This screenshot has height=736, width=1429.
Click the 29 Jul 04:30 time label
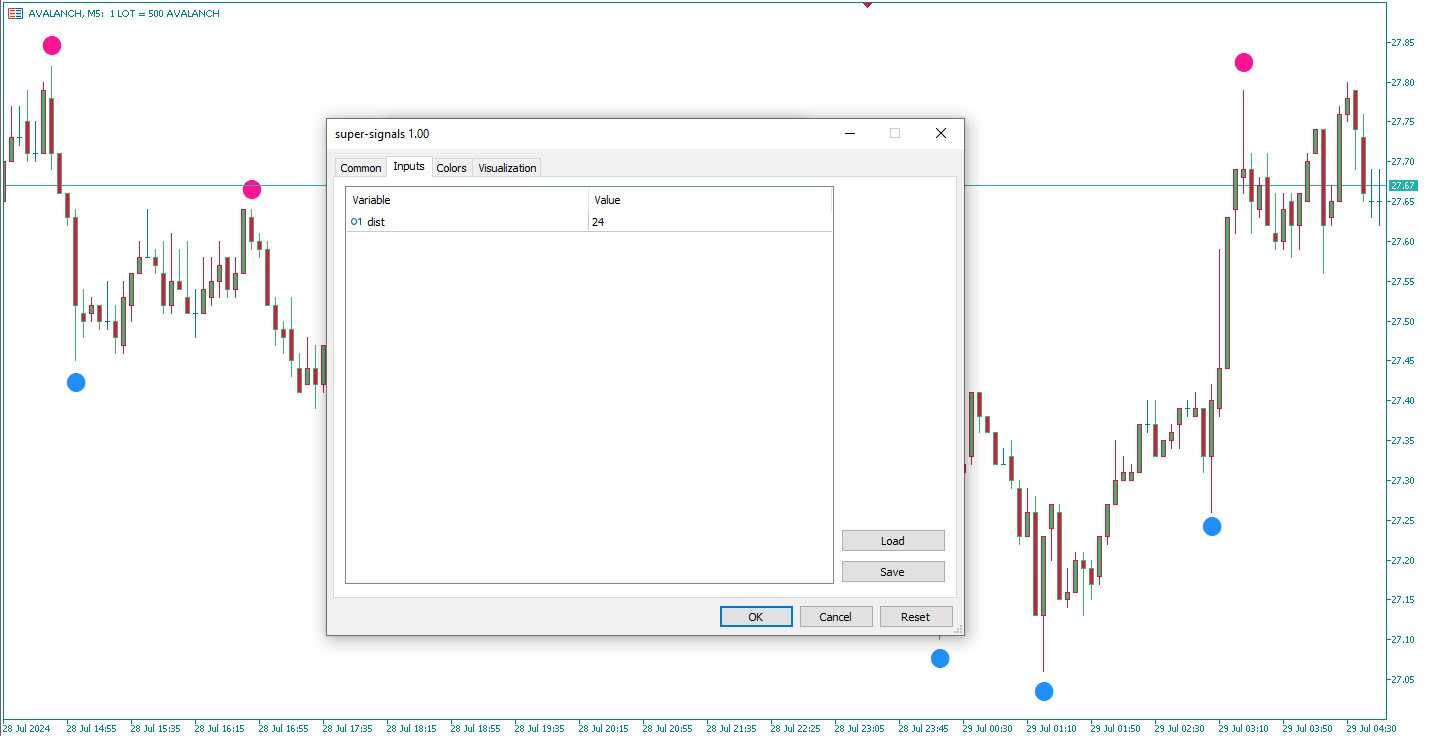click(1371, 728)
